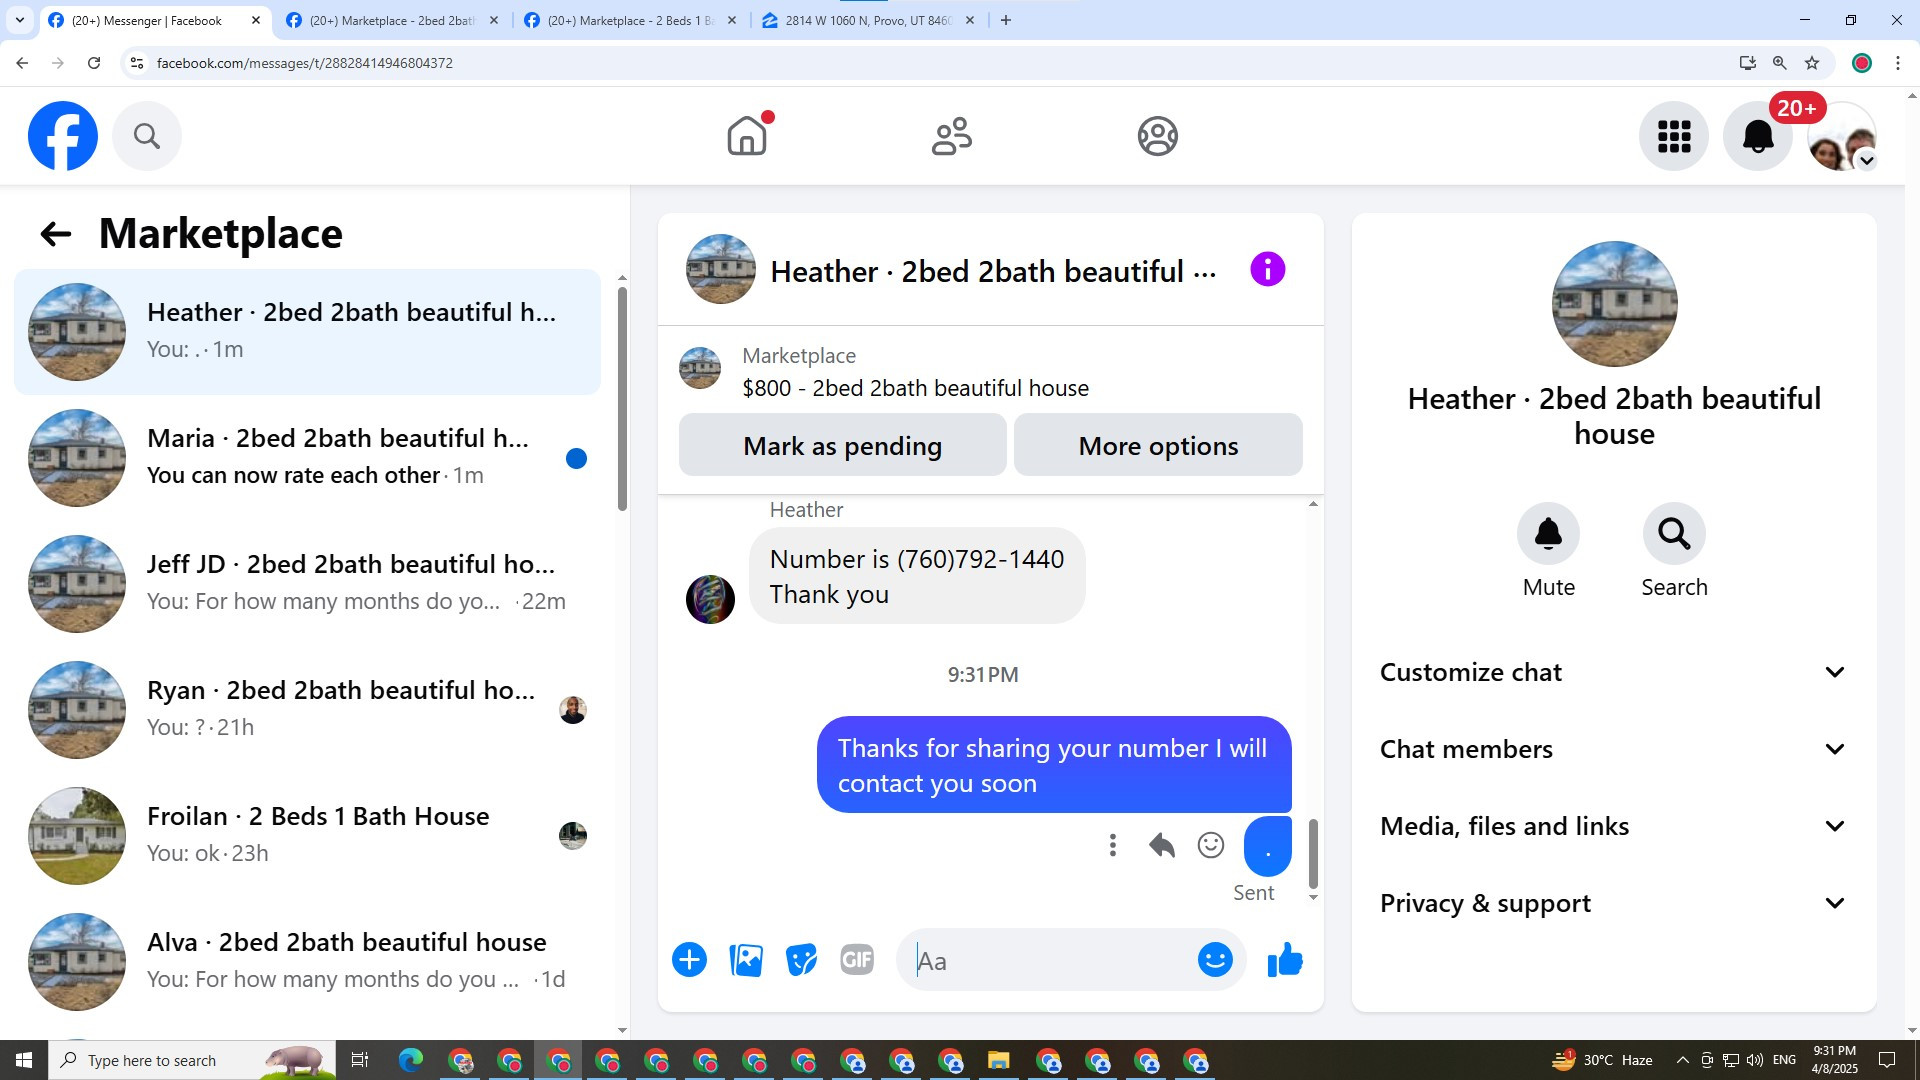Viewport: 1920px width, 1080px height.
Task: Switch to the Provo UT Zillow tab
Action: (x=866, y=20)
